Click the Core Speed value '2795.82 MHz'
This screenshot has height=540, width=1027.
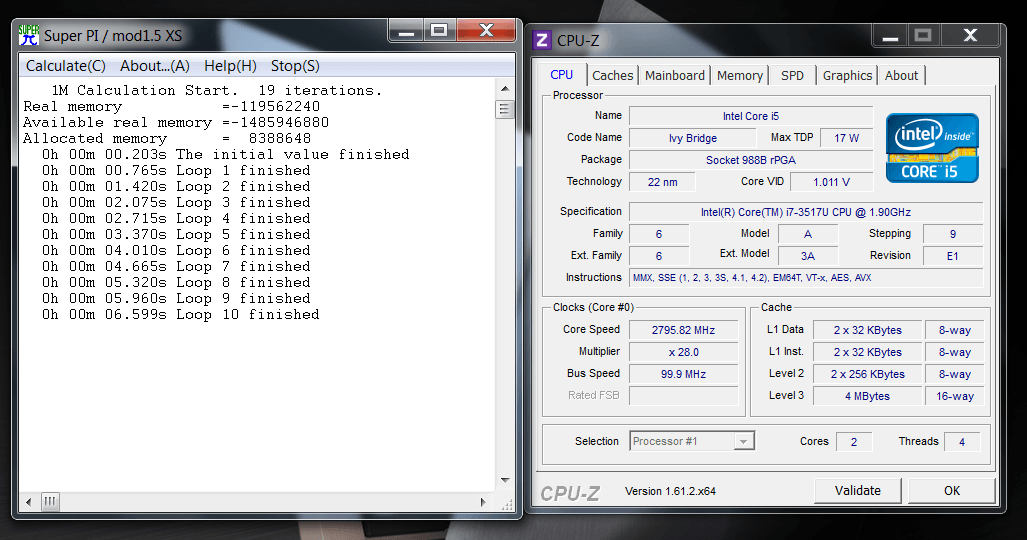tap(683, 330)
